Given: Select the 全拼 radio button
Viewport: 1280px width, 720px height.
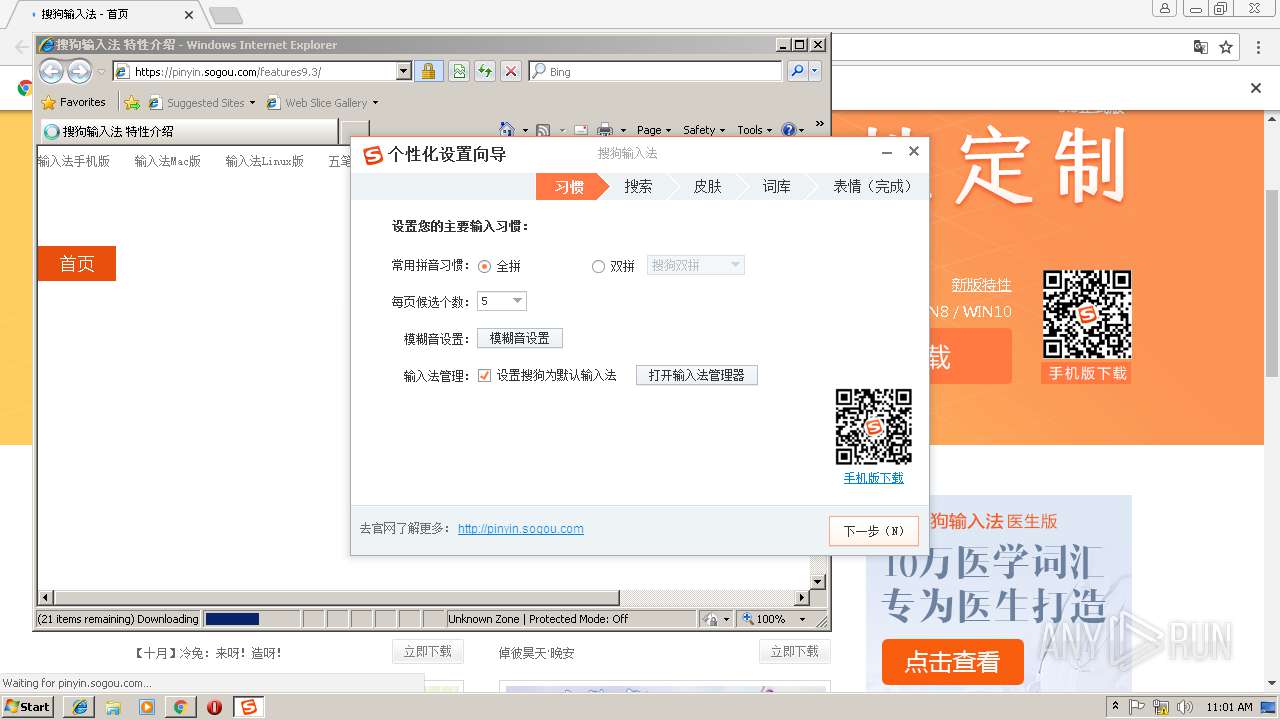Looking at the screenshot, I should tap(484, 266).
